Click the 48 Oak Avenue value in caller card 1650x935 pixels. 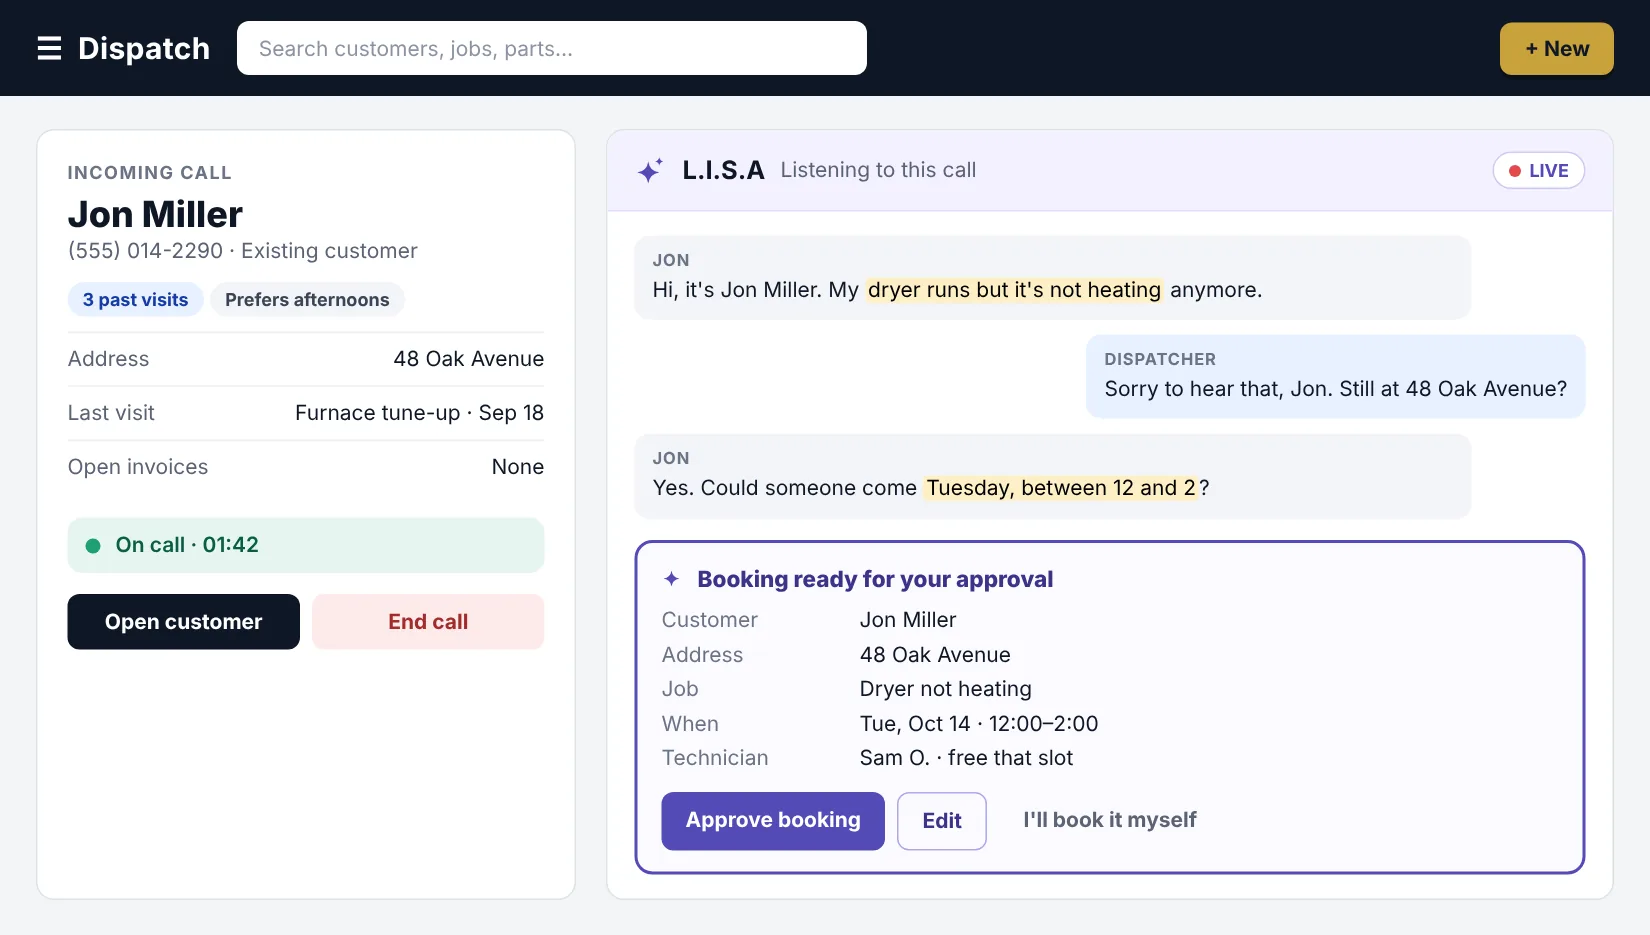469,359
